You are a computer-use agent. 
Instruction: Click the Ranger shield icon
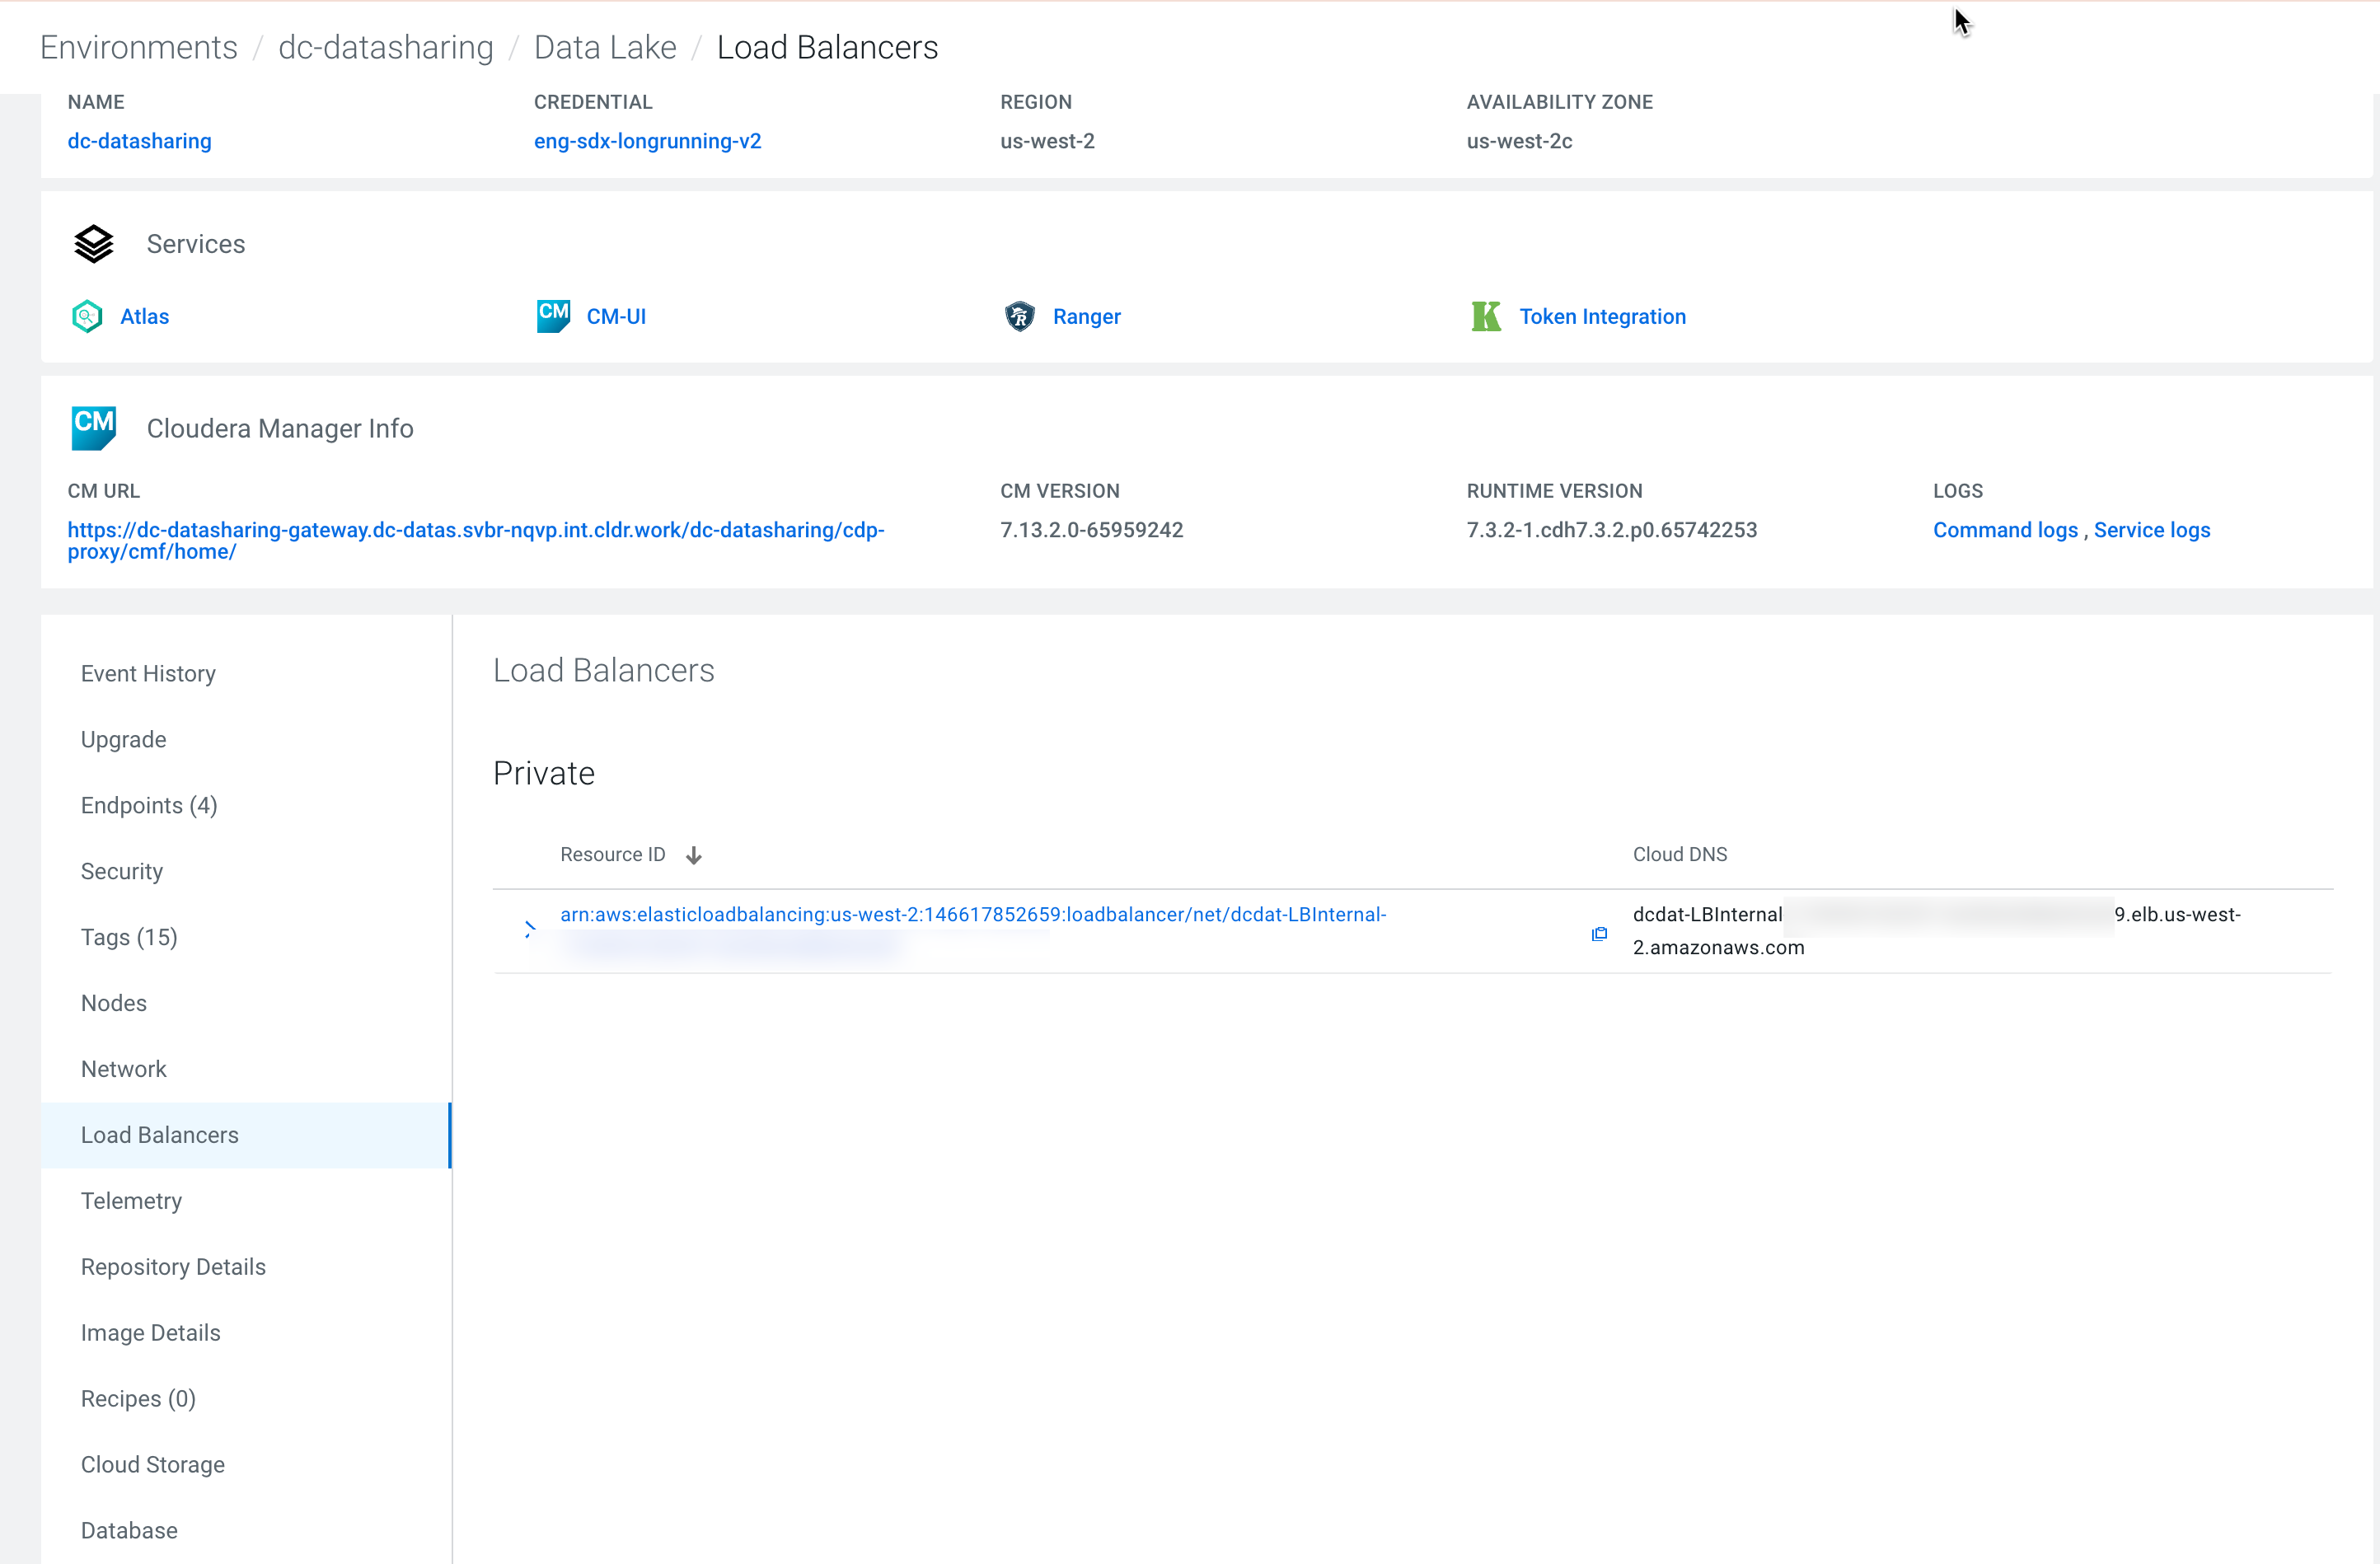[x=1019, y=316]
